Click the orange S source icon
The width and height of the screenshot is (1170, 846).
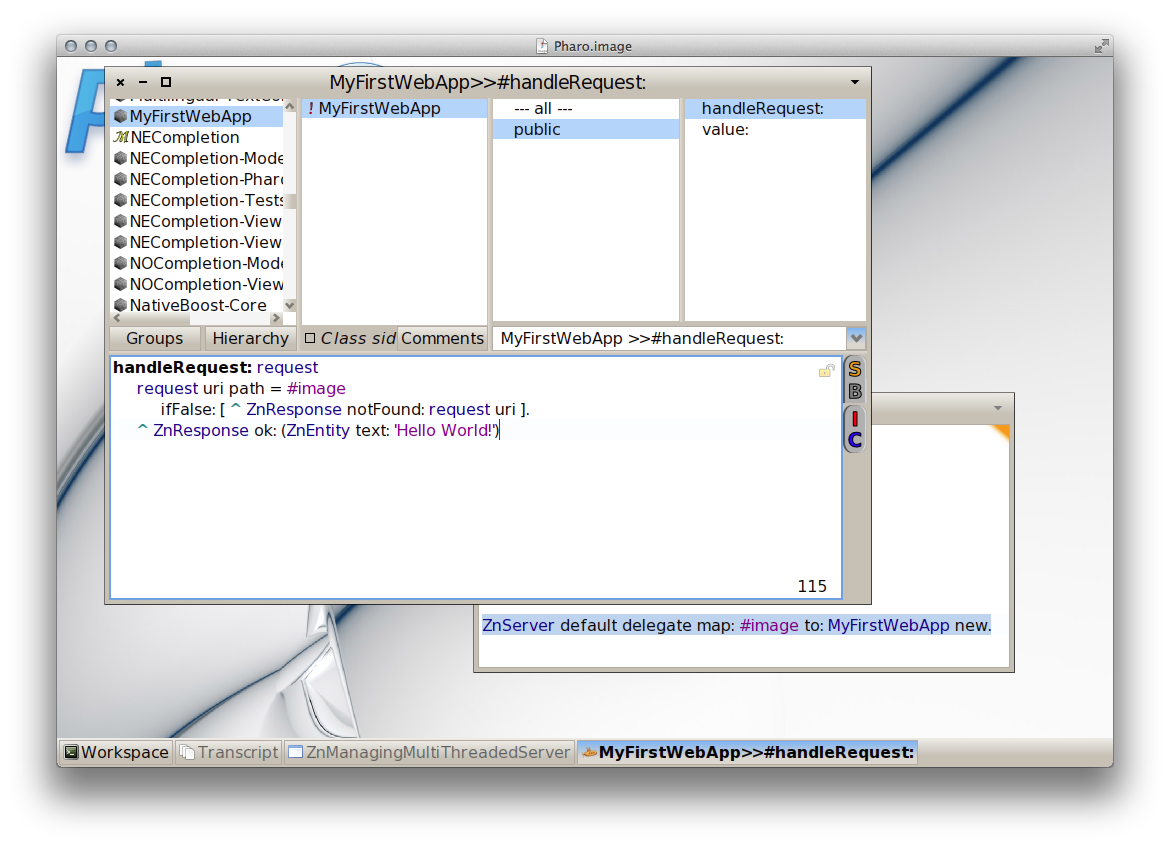point(855,369)
